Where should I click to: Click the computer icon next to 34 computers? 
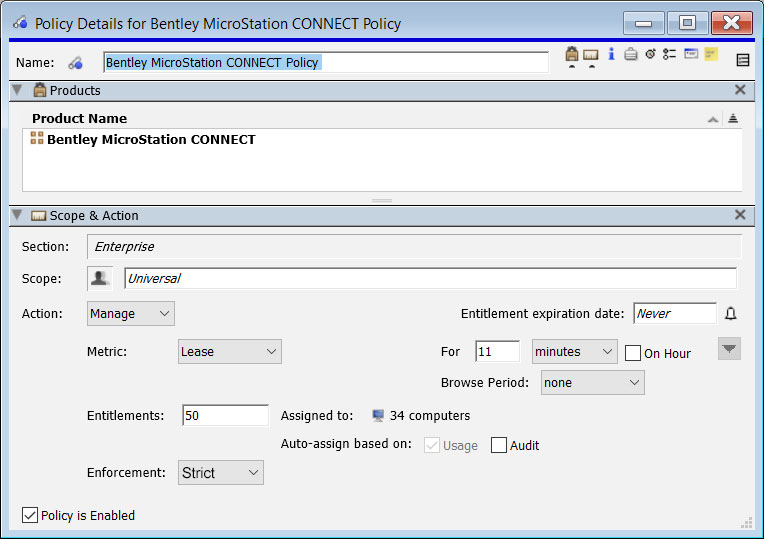378,415
